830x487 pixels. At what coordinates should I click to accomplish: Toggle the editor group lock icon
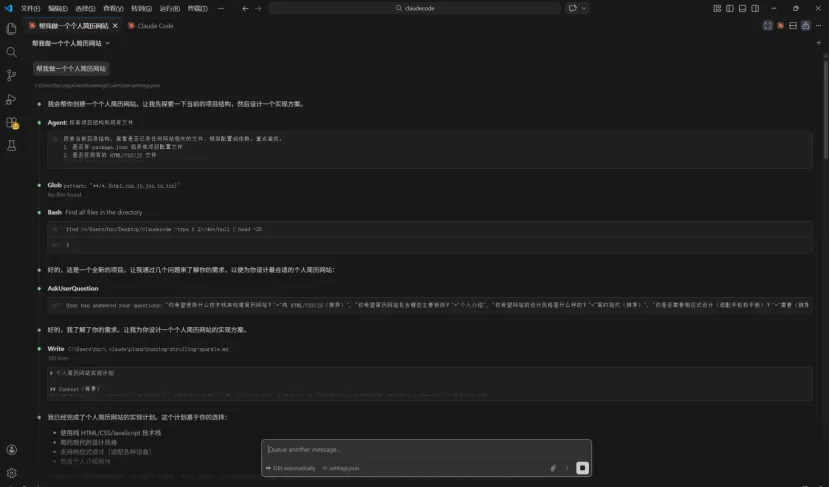coord(806,25)
